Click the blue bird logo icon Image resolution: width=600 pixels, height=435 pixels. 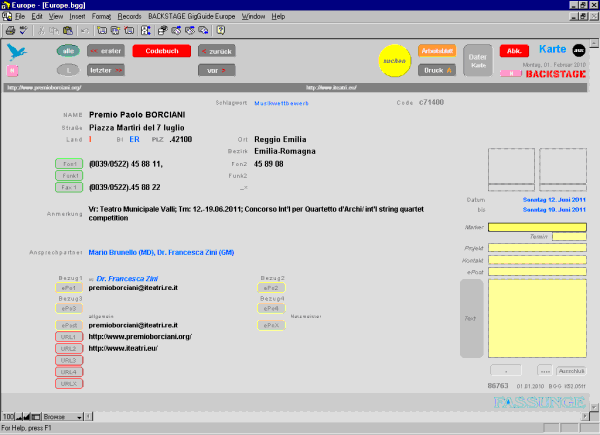coord(14,50)
